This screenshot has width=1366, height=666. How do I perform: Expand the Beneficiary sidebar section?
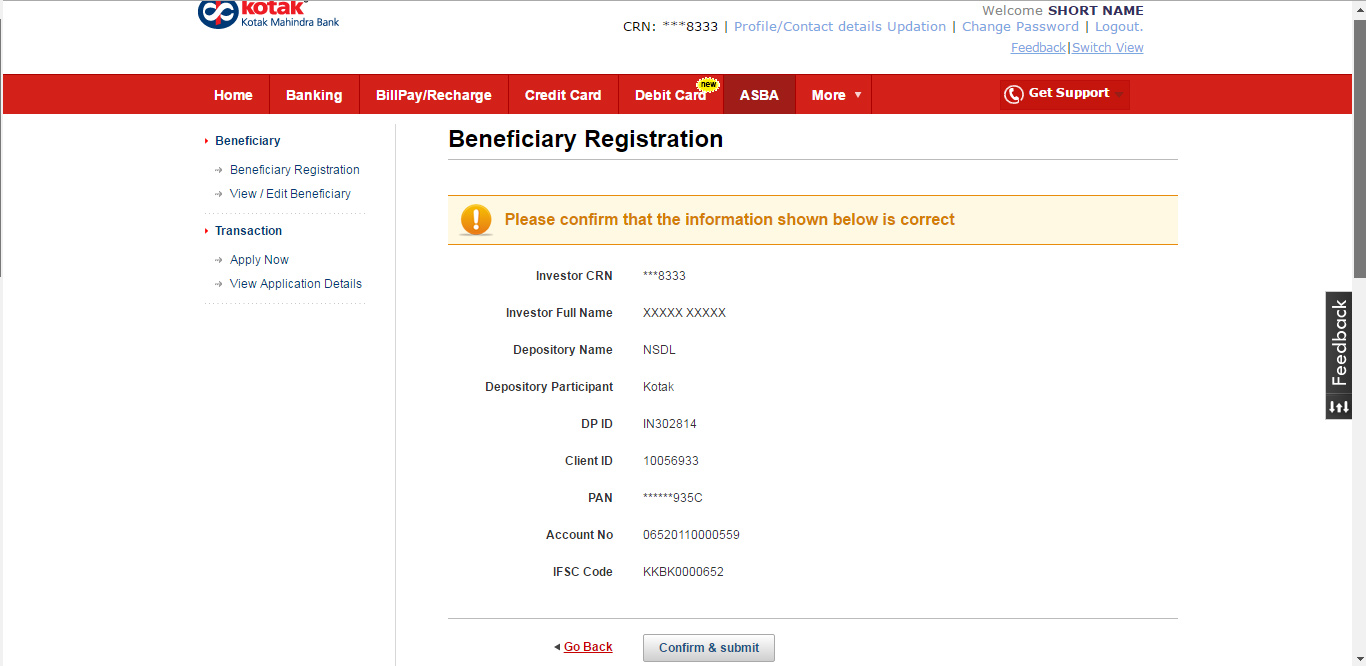coord(247,141)
